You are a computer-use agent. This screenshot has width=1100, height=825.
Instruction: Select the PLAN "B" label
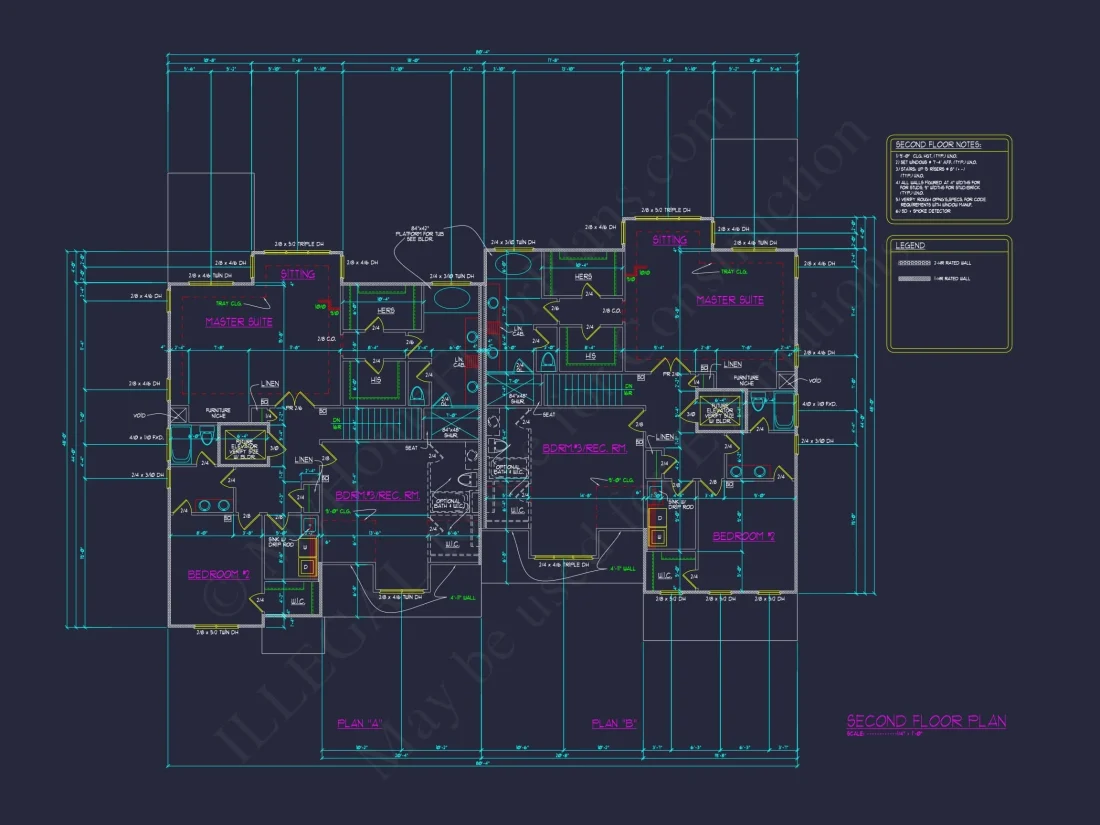coord(614,723)
